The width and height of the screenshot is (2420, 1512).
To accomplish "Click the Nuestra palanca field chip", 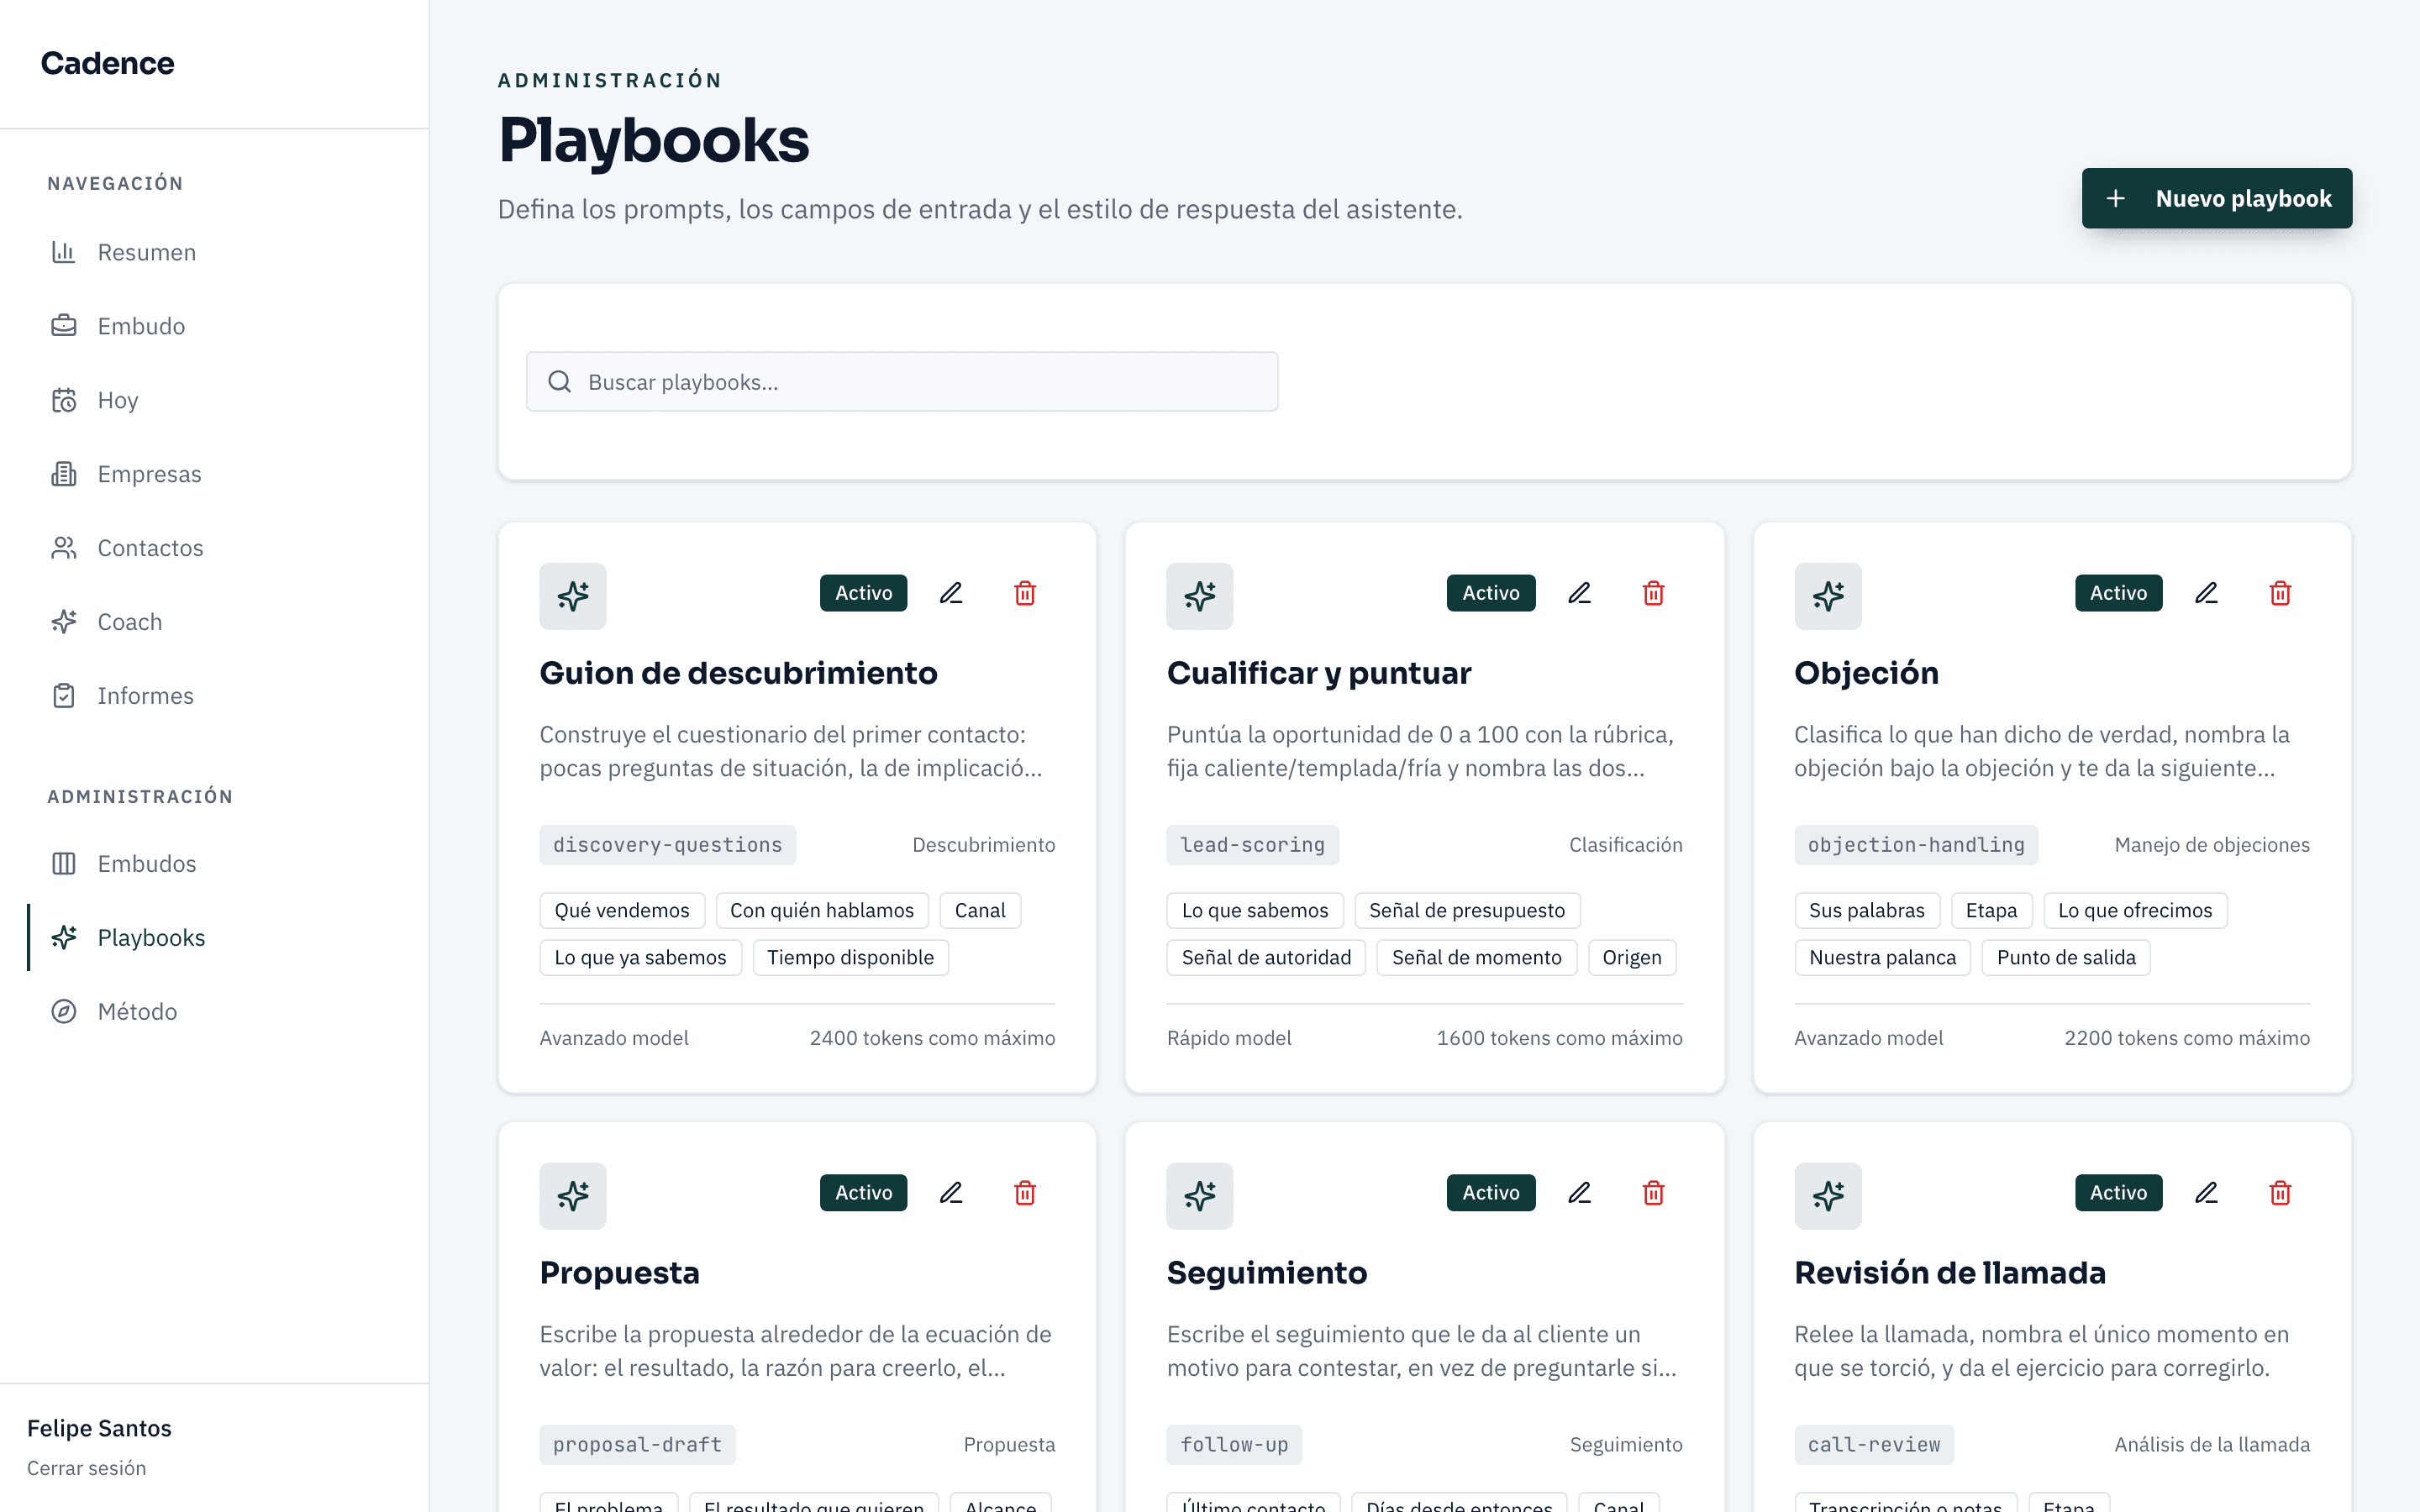I will [1882, 958].
